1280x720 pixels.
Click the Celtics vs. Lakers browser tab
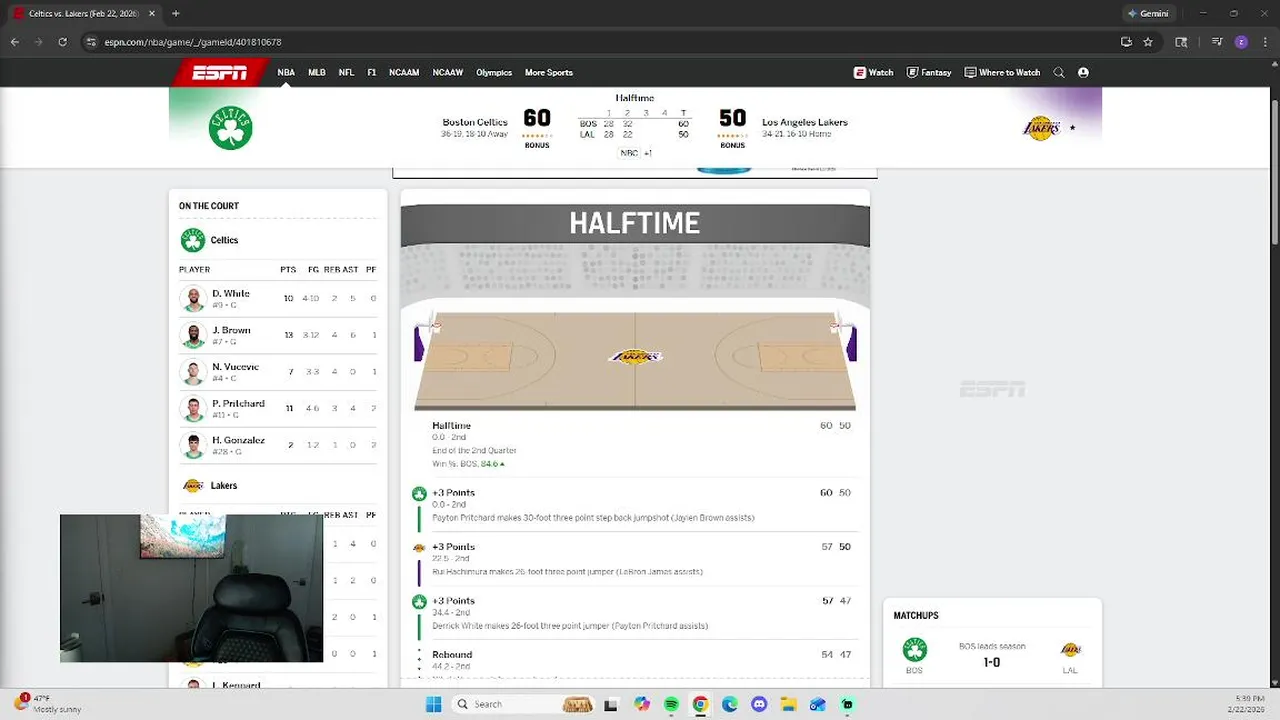pos(84,14)
